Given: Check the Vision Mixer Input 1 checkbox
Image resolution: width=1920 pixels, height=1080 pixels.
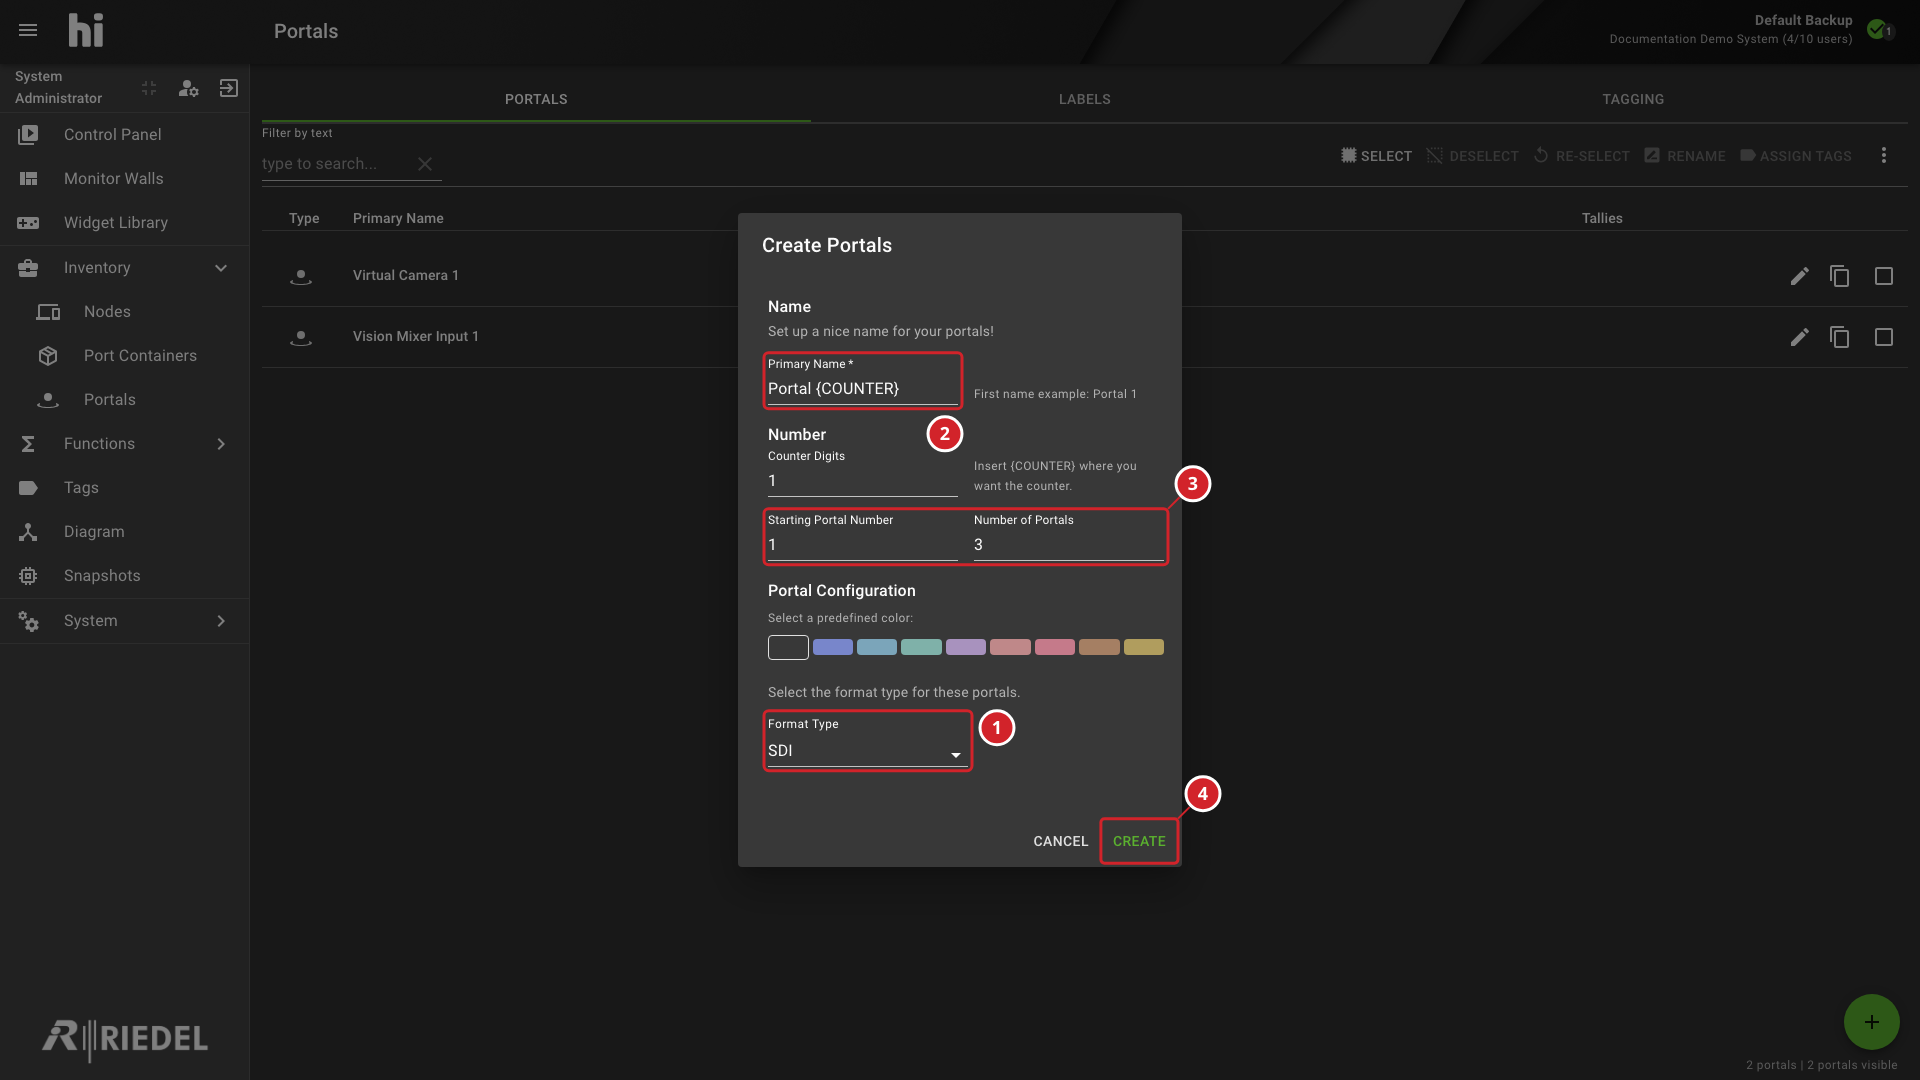Looking at the screenshot, I should (1883, 337).
